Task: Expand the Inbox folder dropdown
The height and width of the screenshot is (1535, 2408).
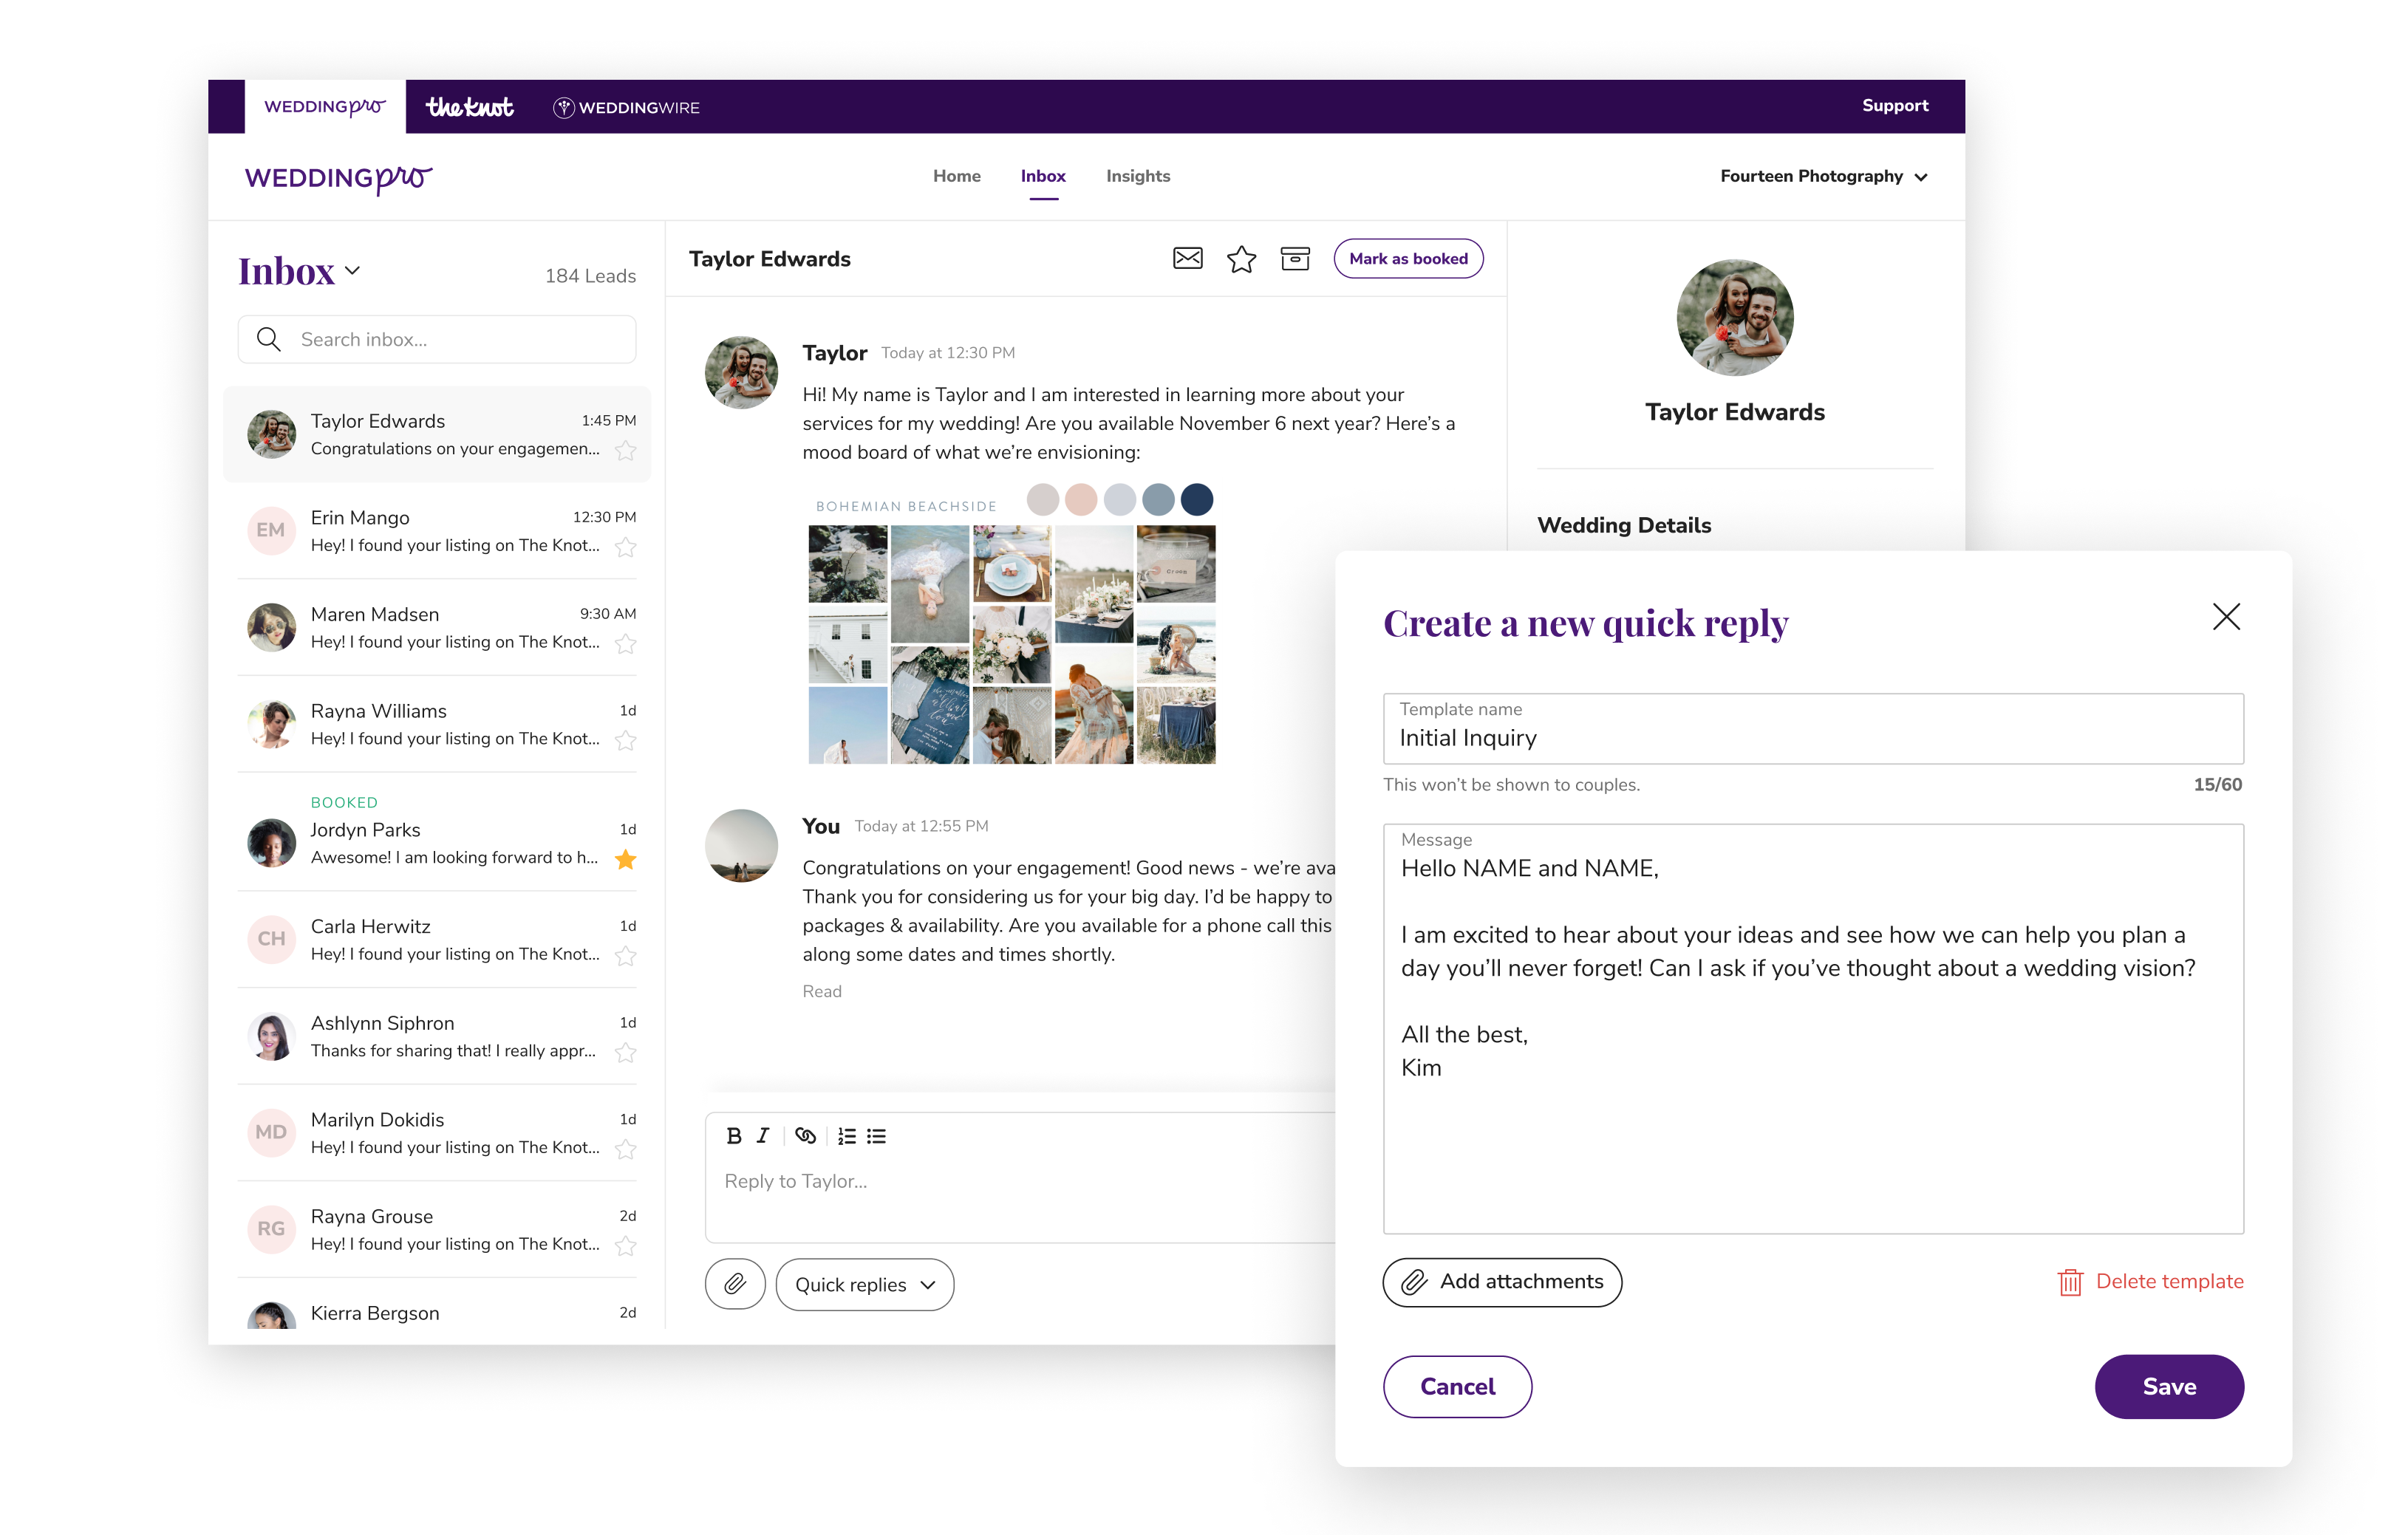Action: point(352,271)
